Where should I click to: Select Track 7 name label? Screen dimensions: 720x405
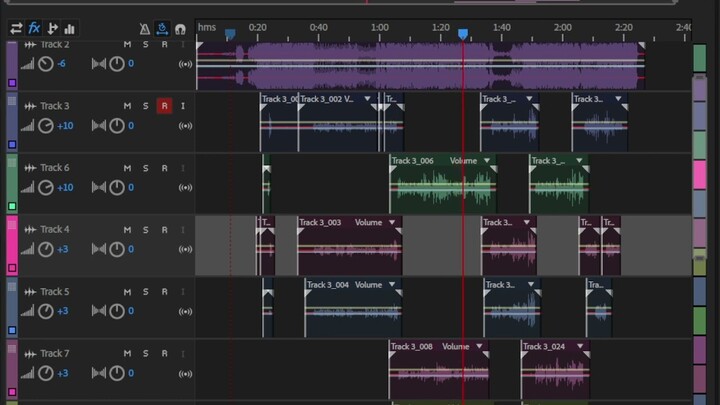pos(55,354)
